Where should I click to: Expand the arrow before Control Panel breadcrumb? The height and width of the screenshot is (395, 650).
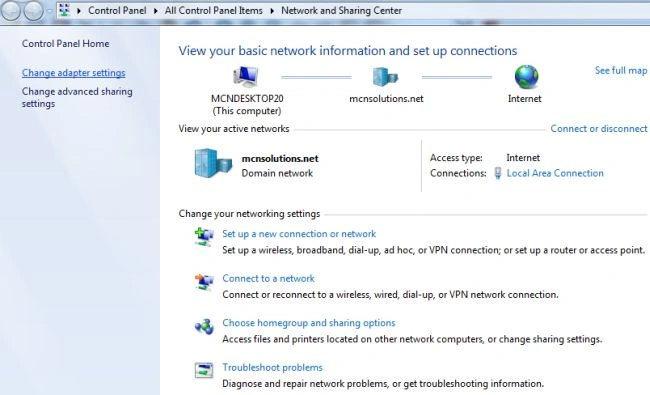78,11
